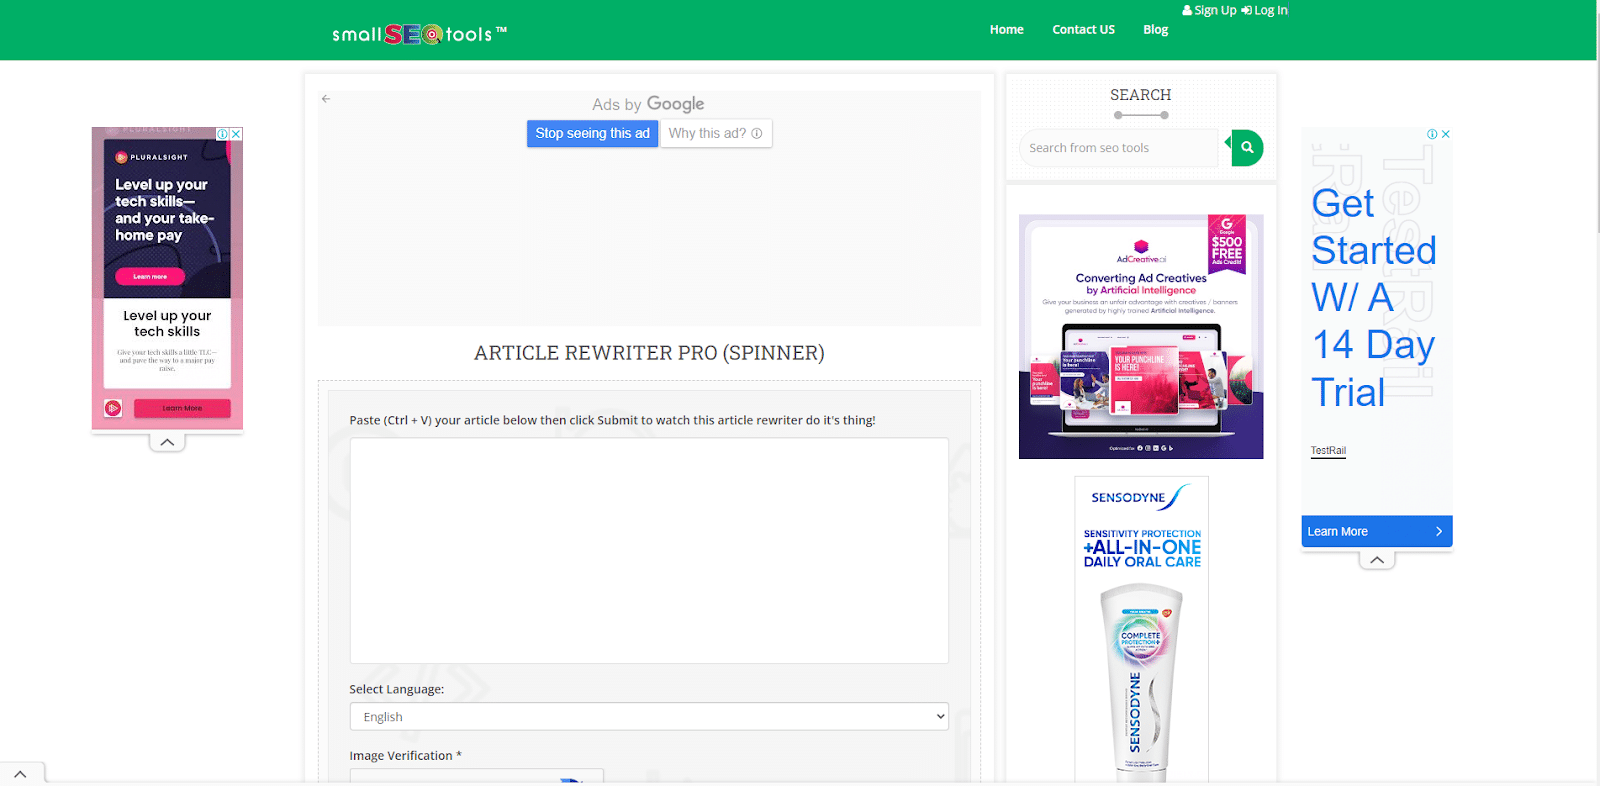Click Stop seeing this ad button
Viewport: 1600px width, 786px height.
click(592, 133)
